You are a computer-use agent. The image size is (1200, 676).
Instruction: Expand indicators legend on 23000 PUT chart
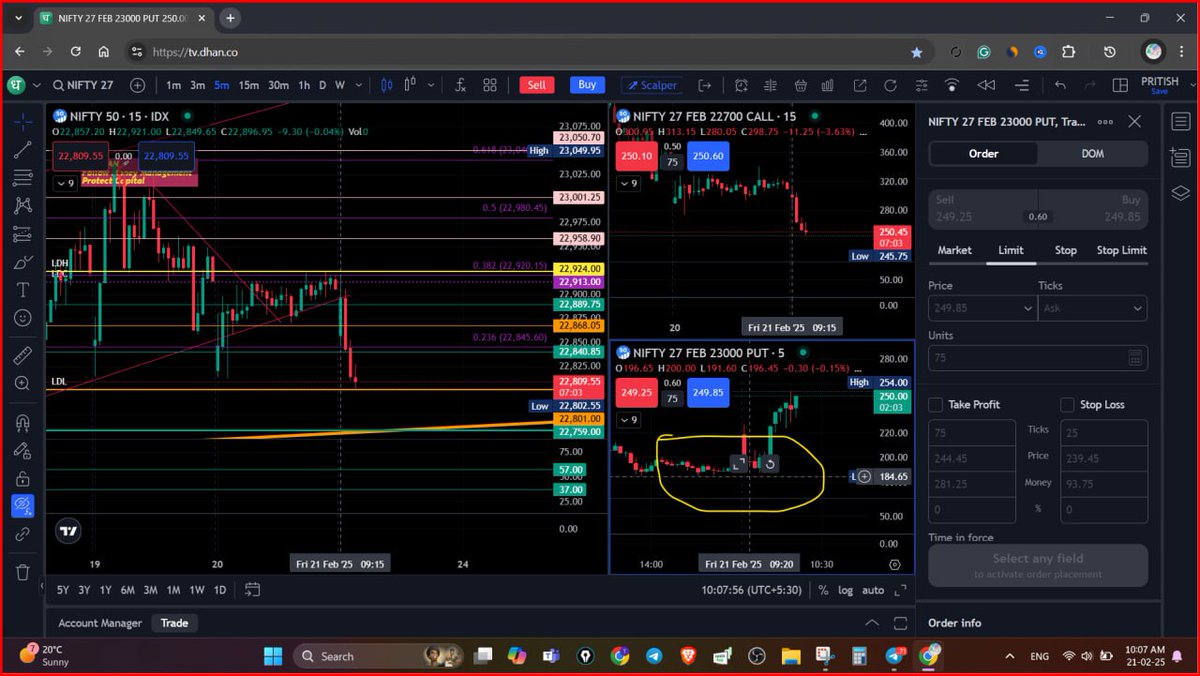coord(628,420)
